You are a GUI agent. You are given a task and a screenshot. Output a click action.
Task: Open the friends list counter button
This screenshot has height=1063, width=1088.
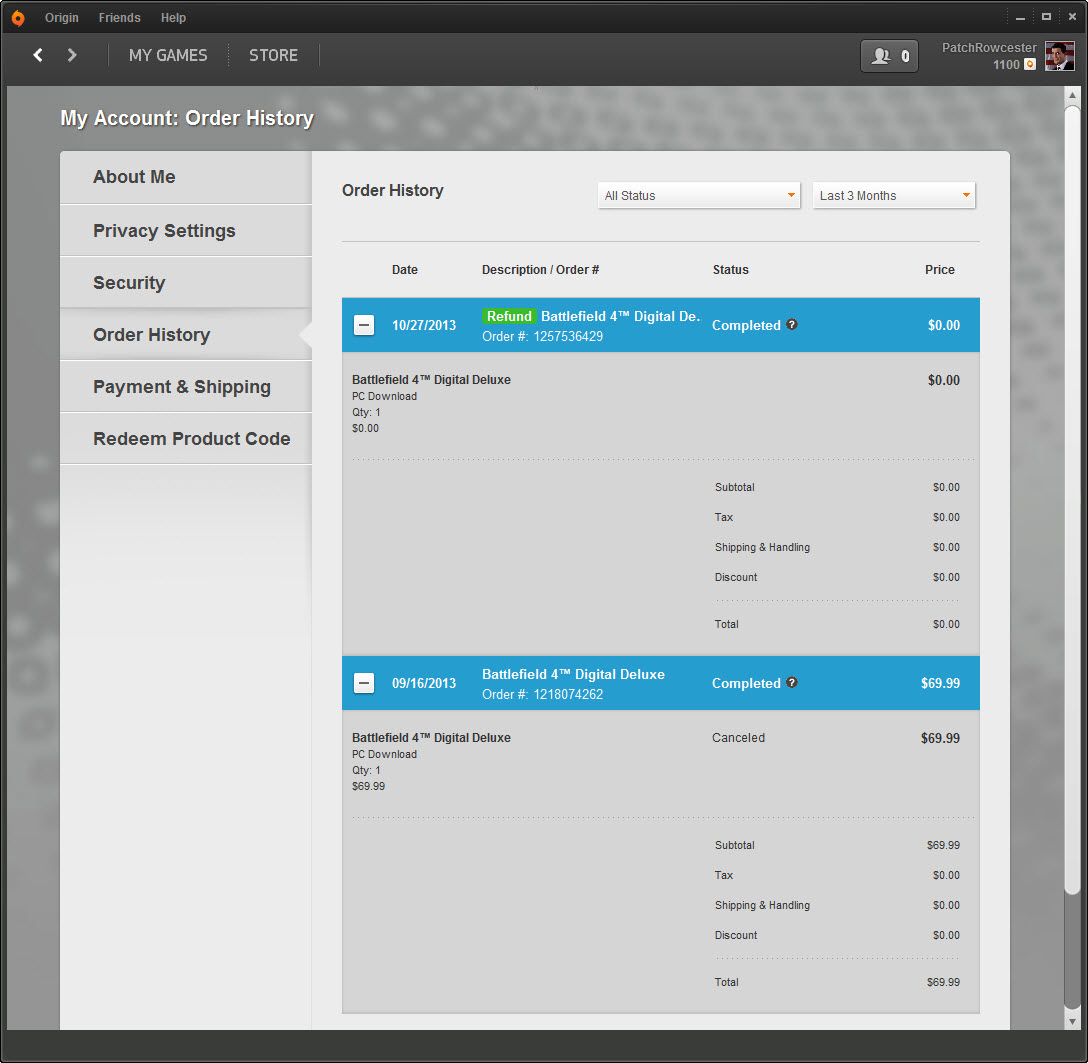tap(889, 56)
